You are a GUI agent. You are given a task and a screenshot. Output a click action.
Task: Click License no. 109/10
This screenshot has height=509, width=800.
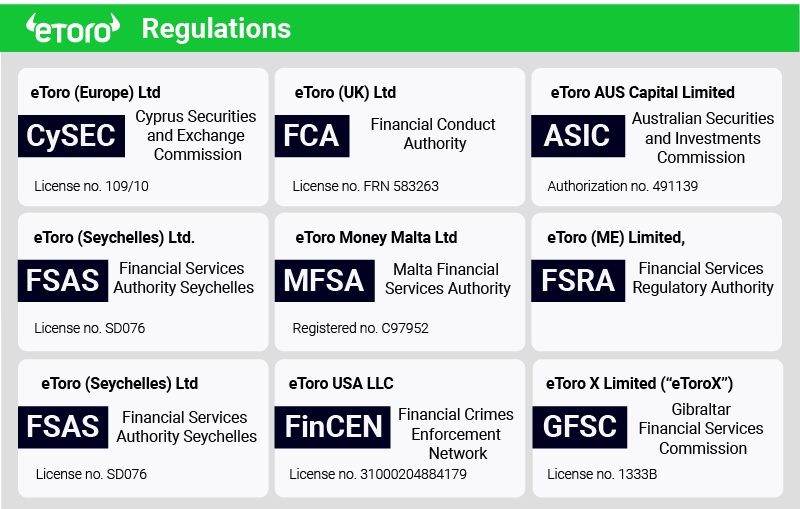[91, 186]
